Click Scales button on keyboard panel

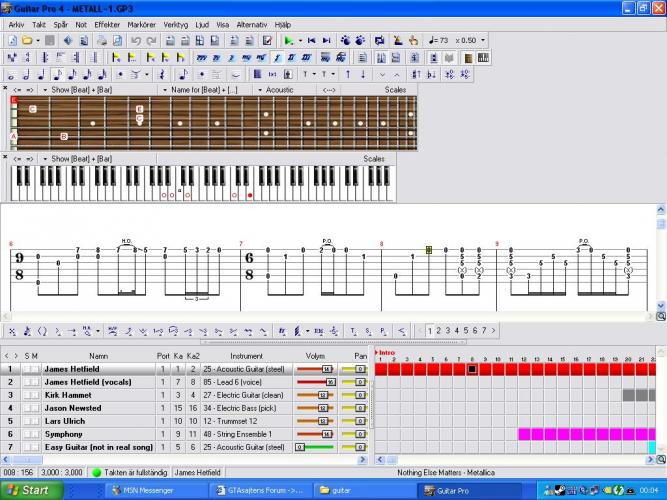(374, 158)
